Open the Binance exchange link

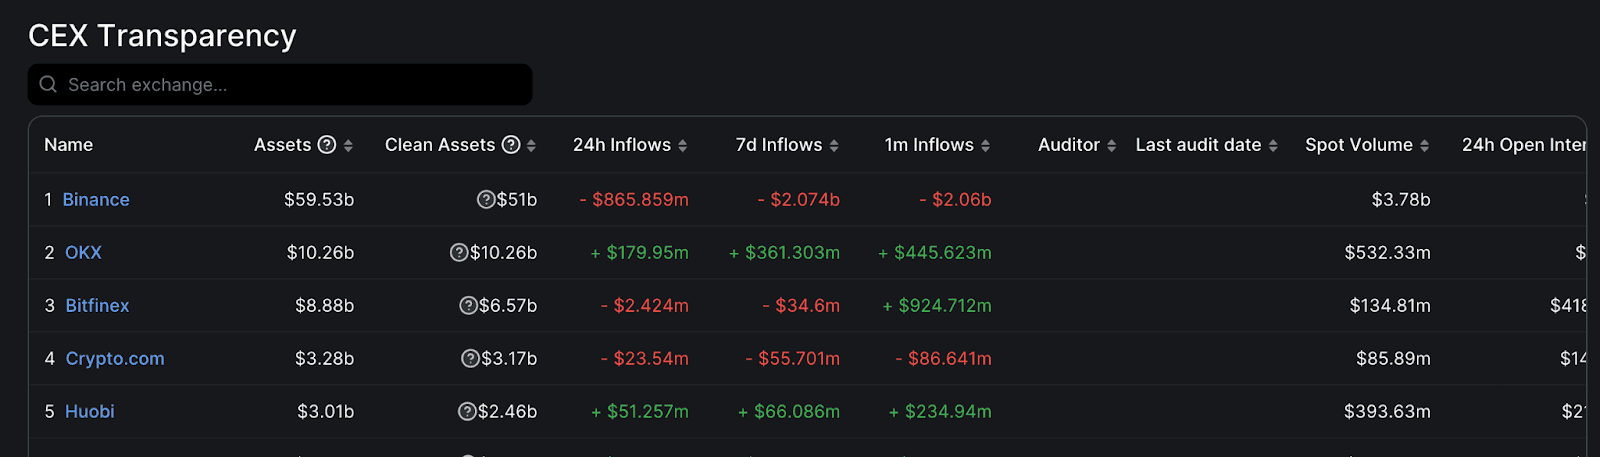[x=96, y=200]
